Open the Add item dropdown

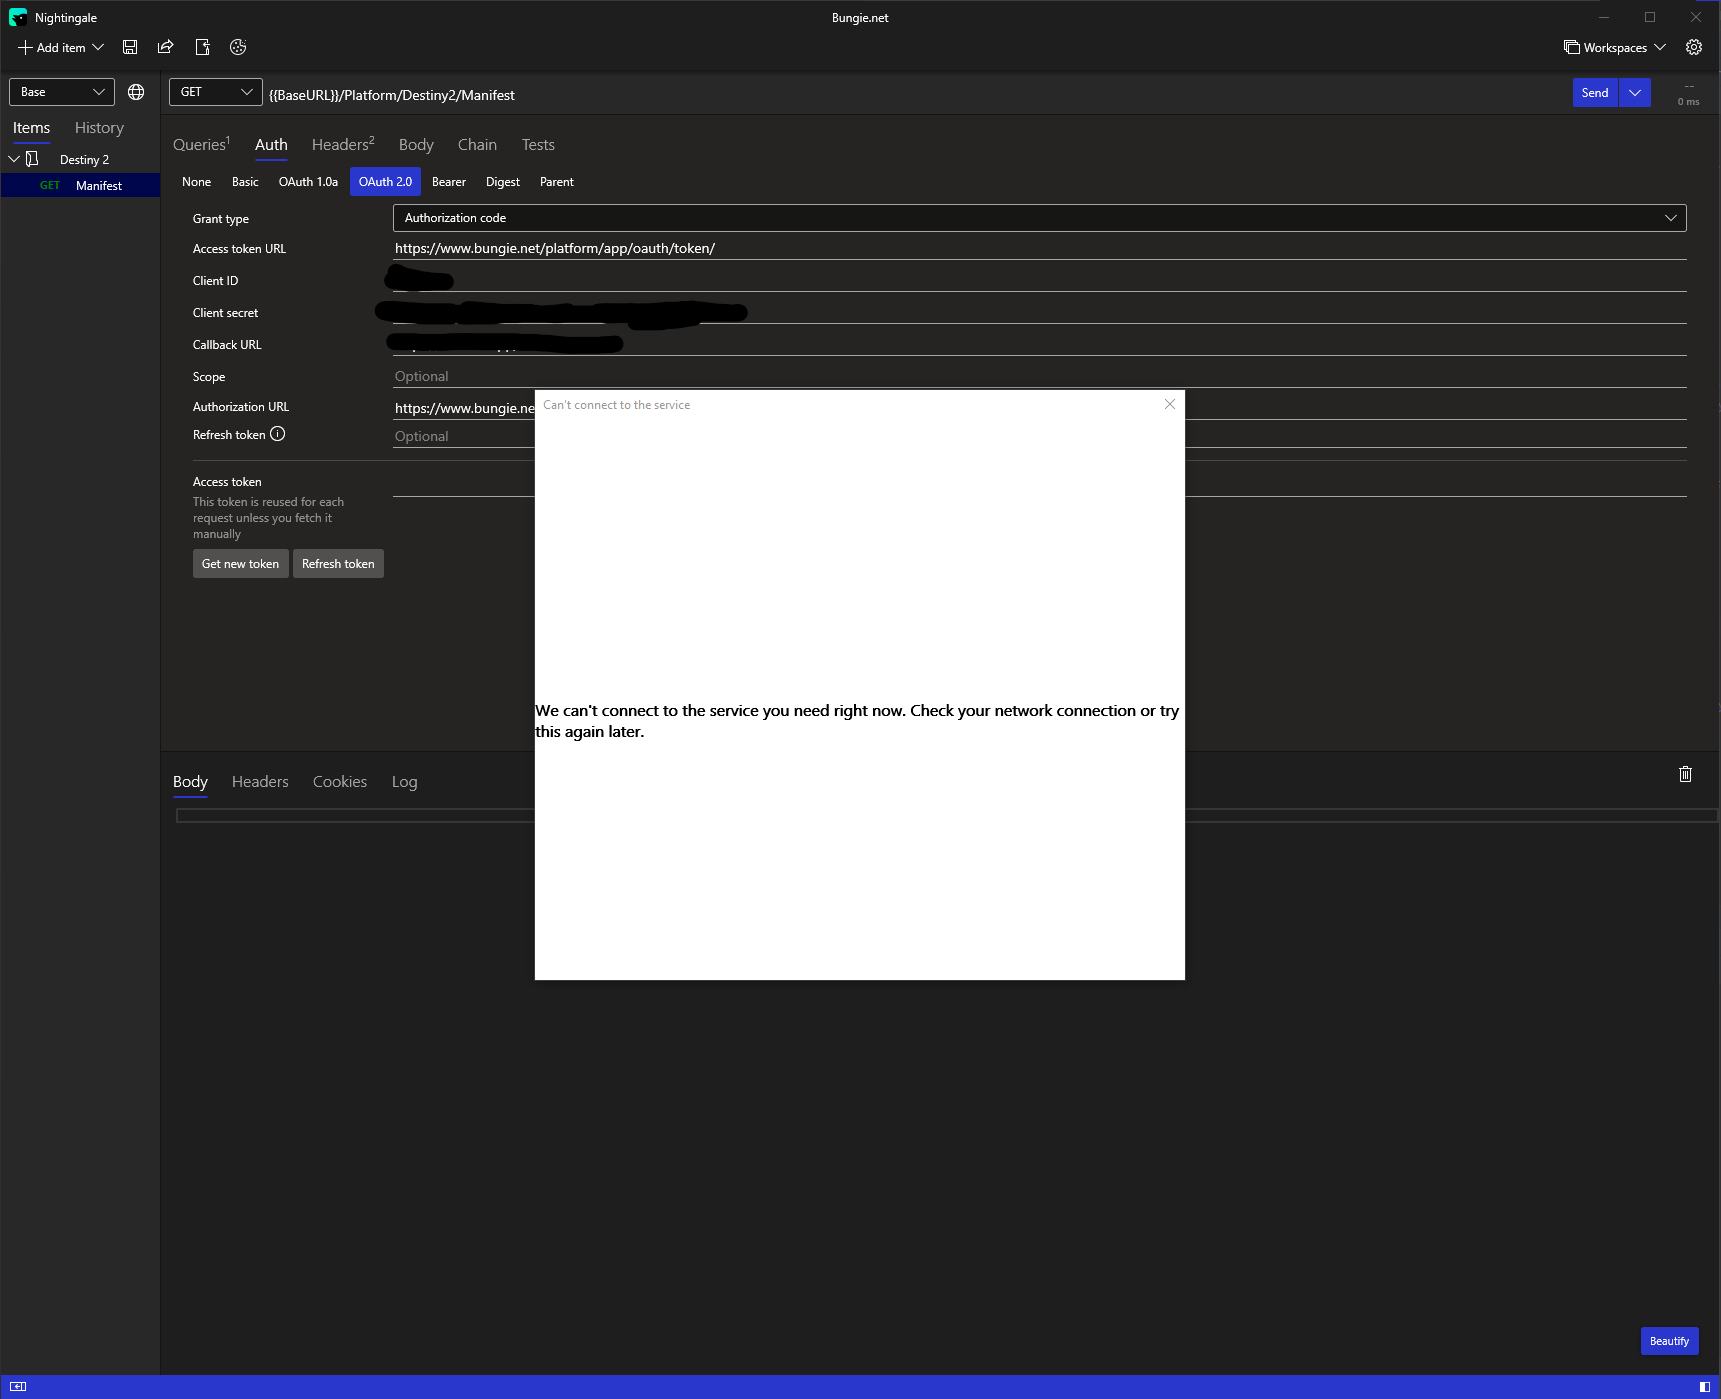(x=61, y=47)
